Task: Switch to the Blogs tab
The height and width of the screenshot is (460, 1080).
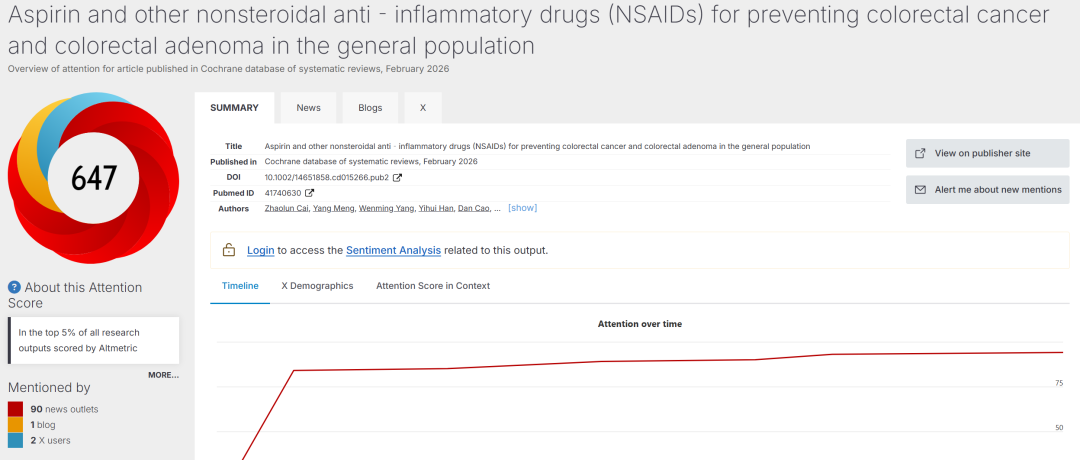Action: [370, 108]
